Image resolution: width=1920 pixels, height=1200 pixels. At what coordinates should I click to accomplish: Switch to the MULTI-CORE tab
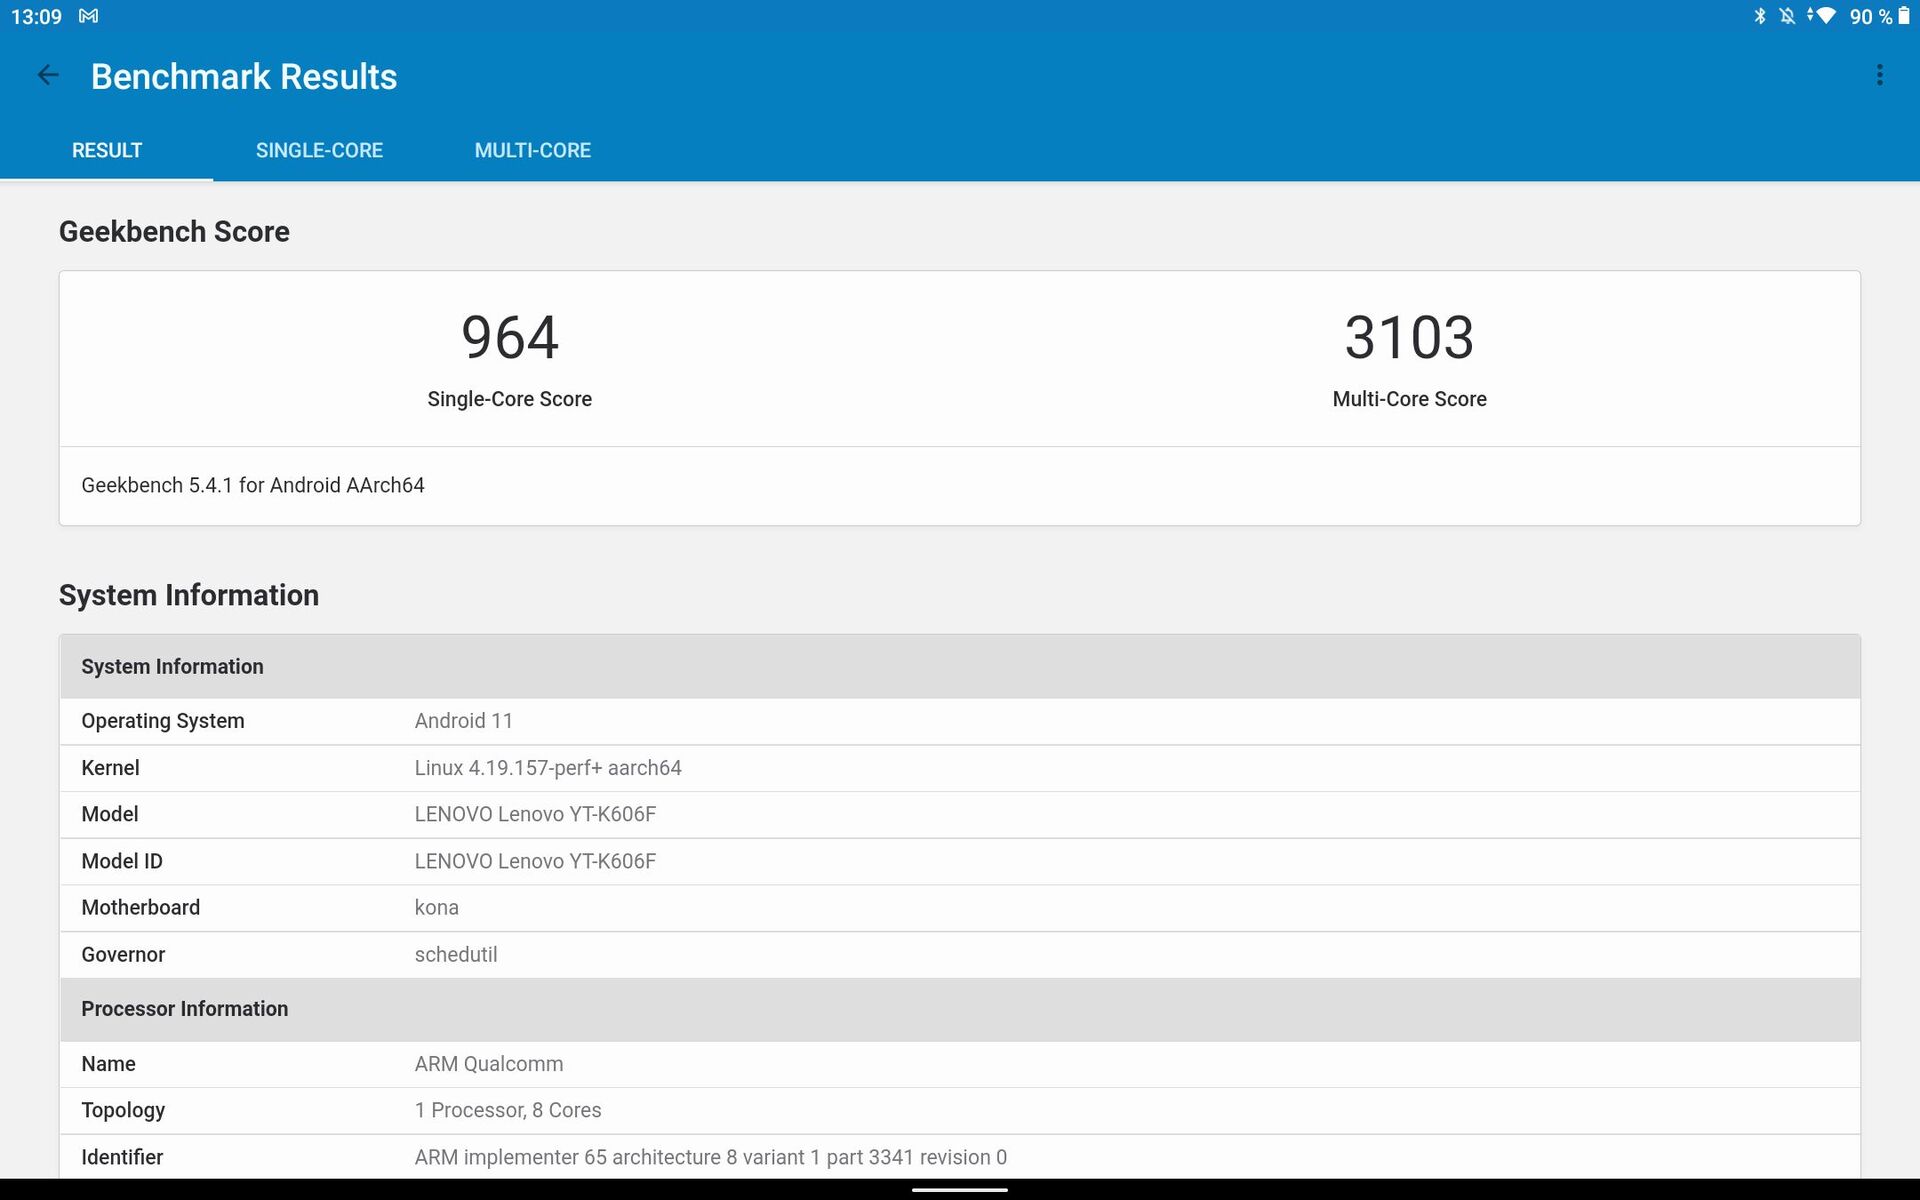coord(532,150)
